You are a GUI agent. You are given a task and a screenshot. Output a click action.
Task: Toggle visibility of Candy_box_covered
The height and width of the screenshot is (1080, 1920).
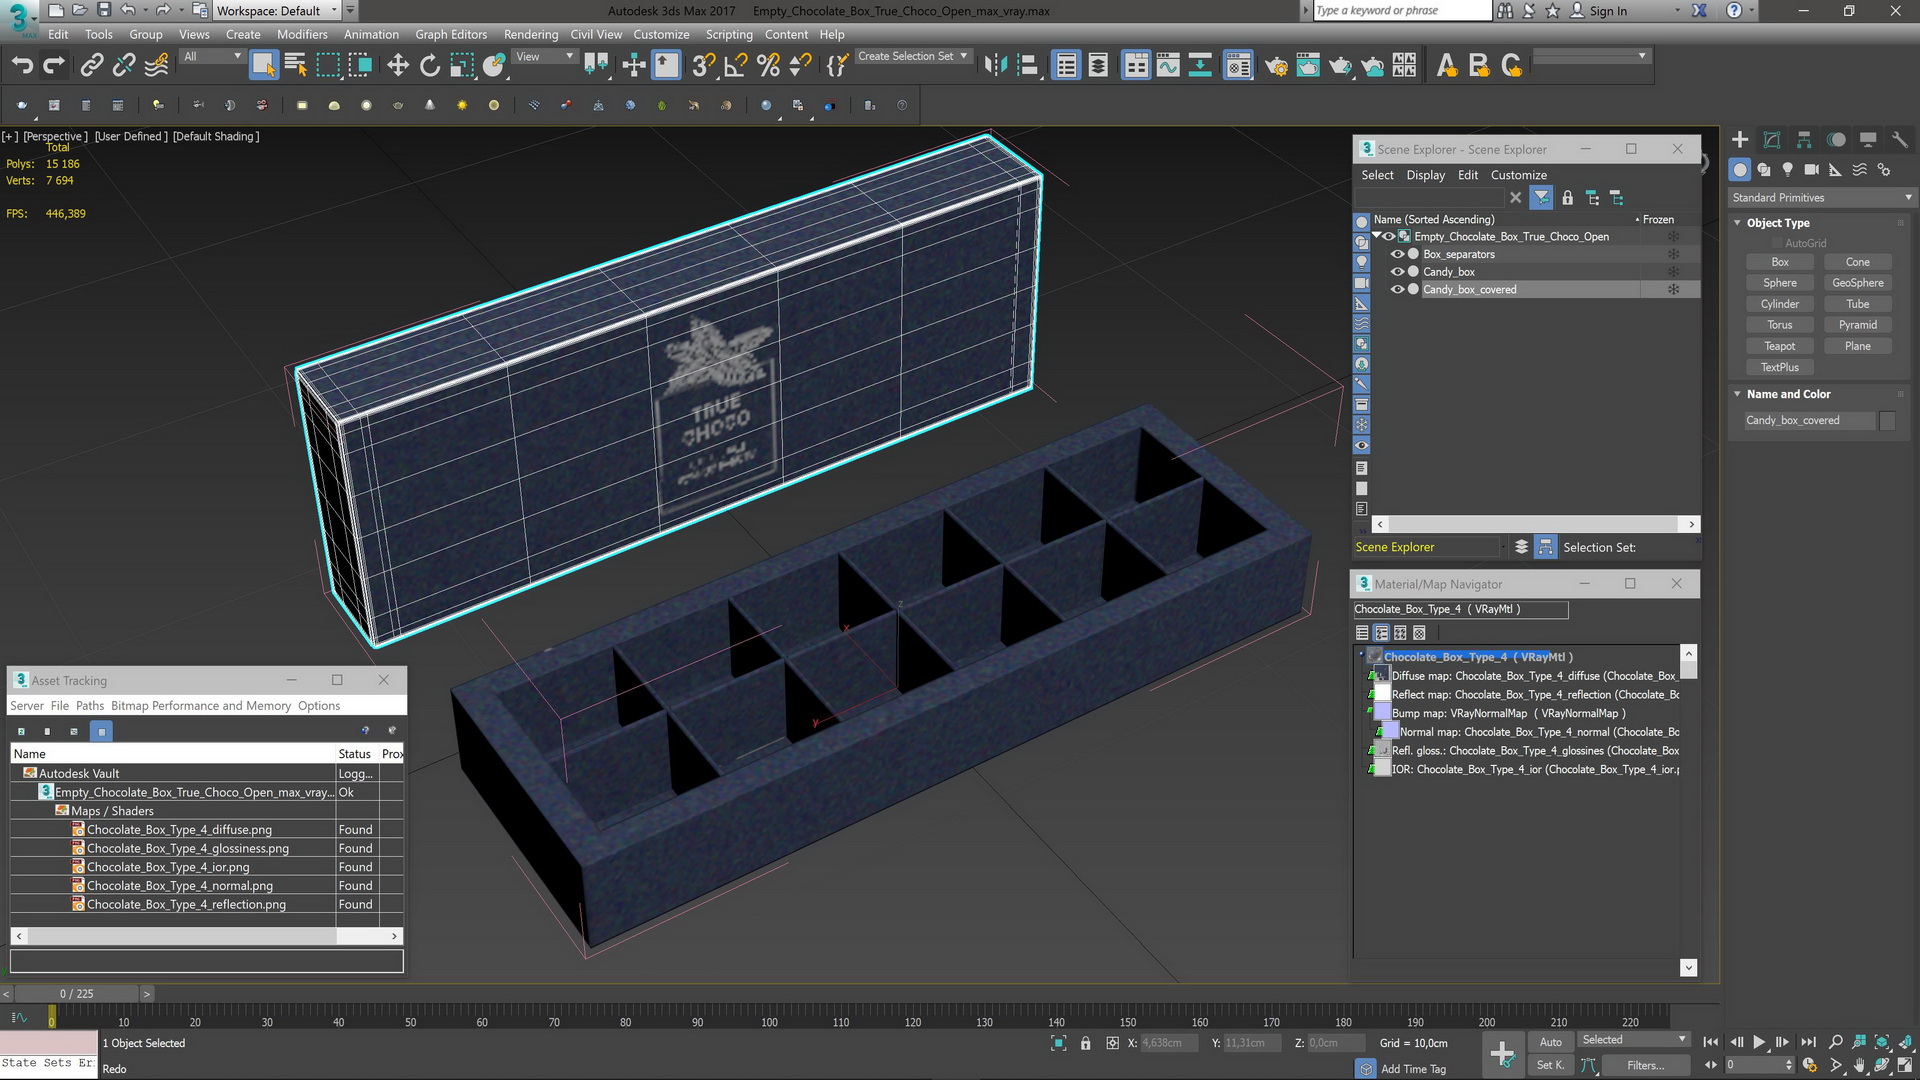pyautogui.click(x=1398, y=290)
